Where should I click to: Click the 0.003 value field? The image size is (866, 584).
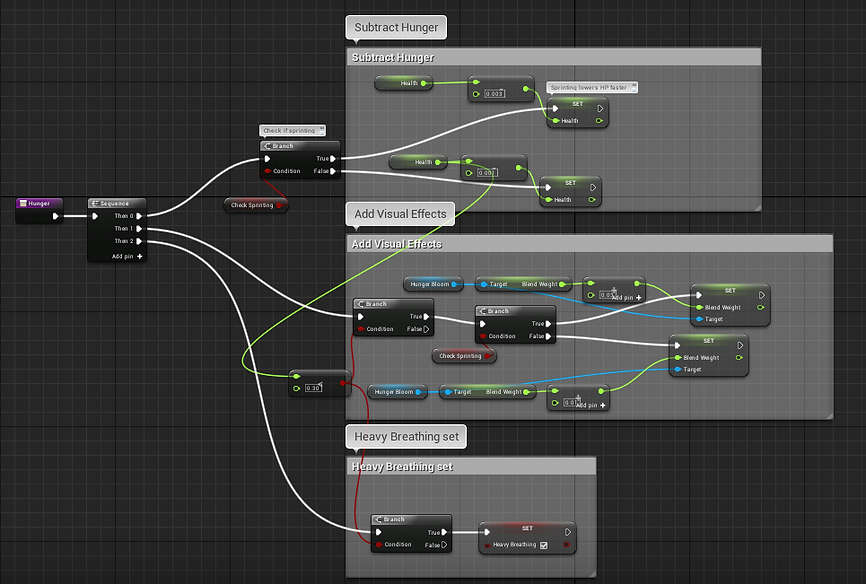494,94
